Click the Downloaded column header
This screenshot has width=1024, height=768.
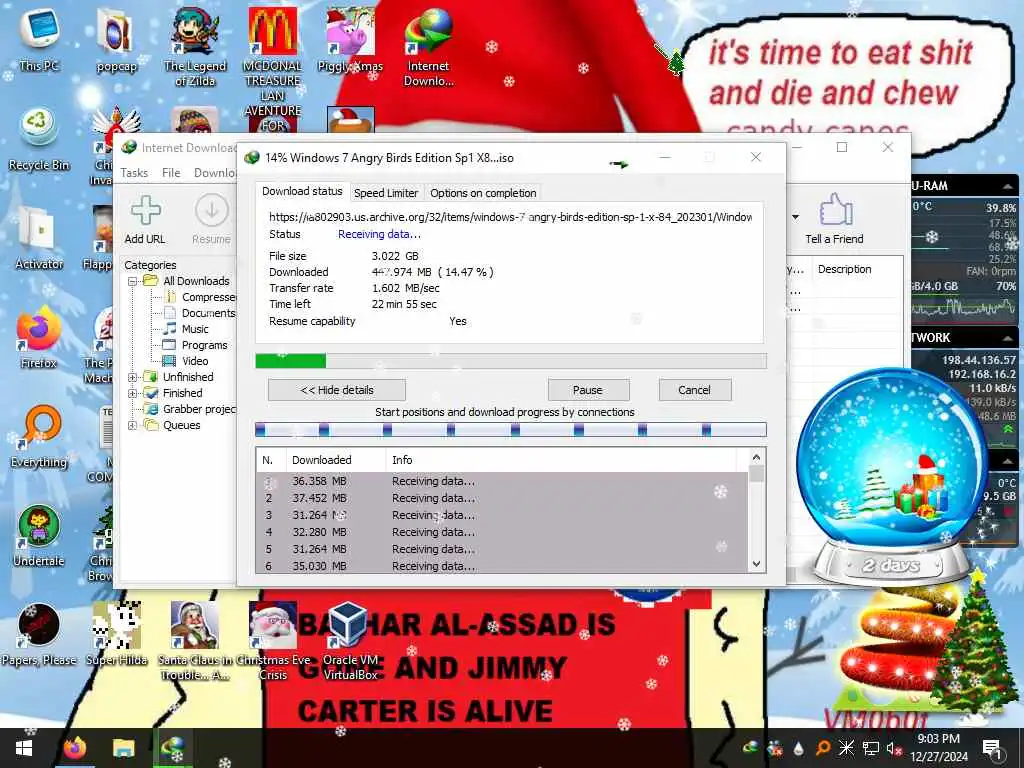click(x=336, y=460)
